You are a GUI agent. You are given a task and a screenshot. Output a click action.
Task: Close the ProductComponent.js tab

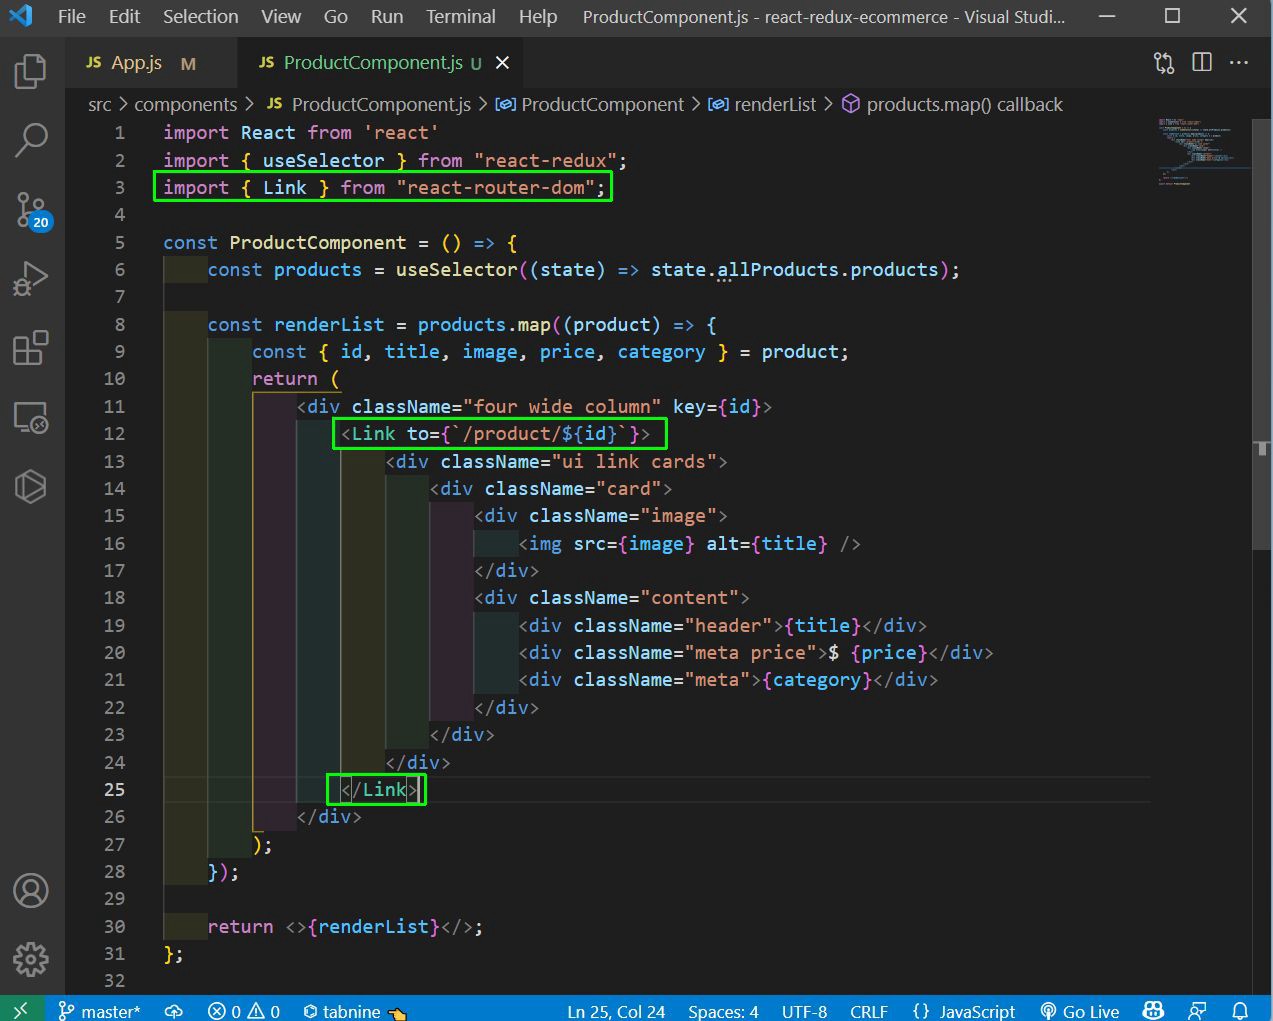502,63
